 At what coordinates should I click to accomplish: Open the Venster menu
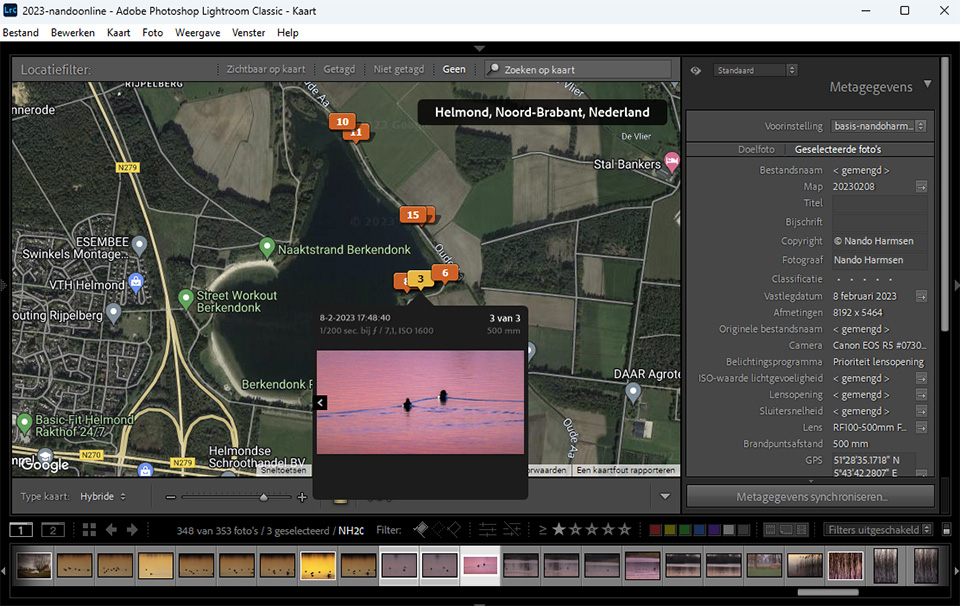248,32
